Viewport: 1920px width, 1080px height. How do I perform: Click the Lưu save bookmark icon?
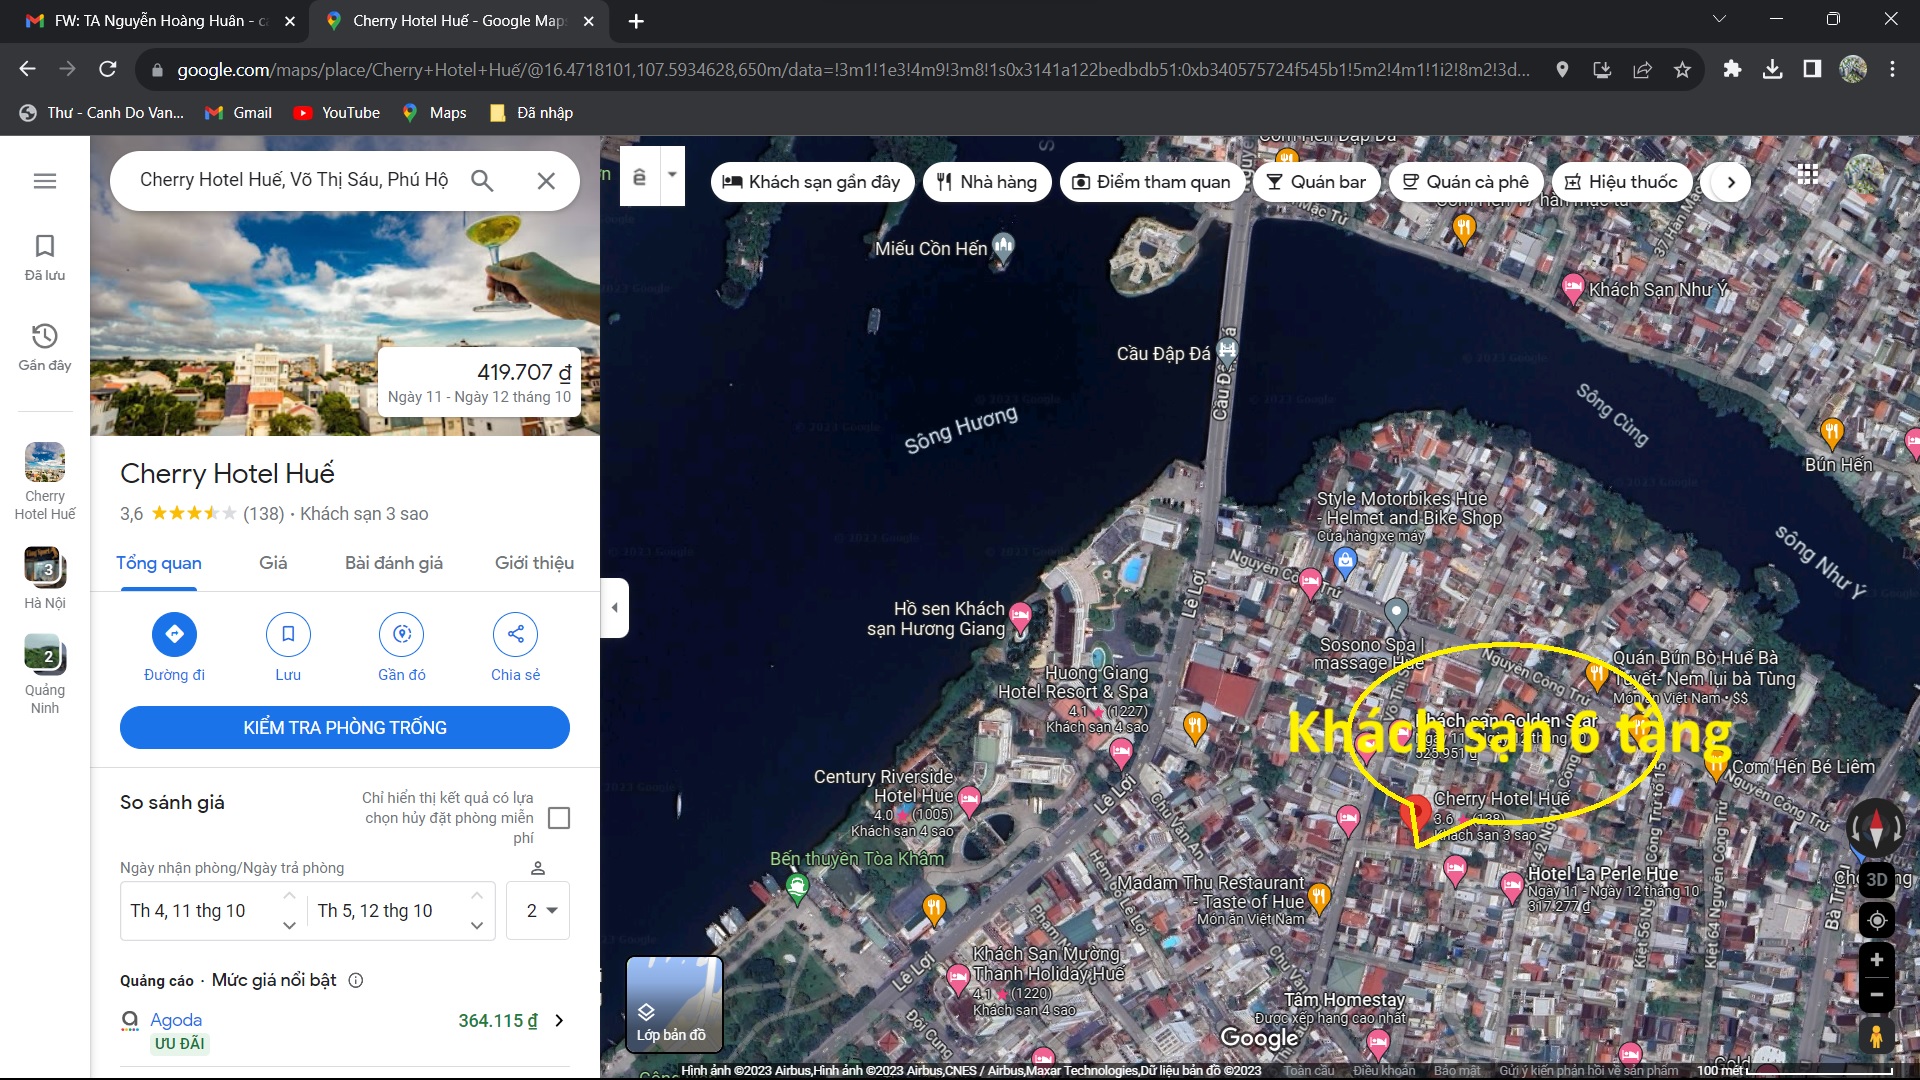click(288, 634)
